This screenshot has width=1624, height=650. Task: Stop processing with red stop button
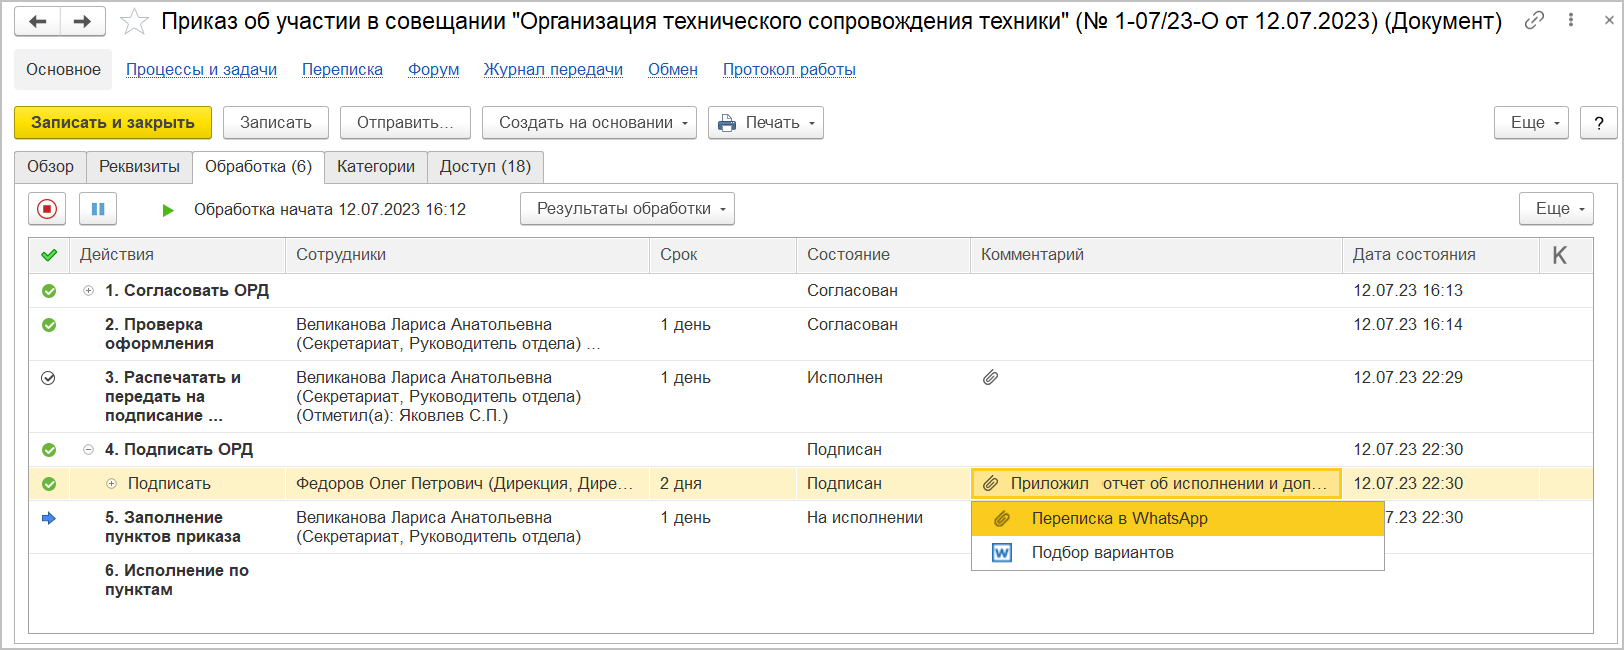(47, 209)
